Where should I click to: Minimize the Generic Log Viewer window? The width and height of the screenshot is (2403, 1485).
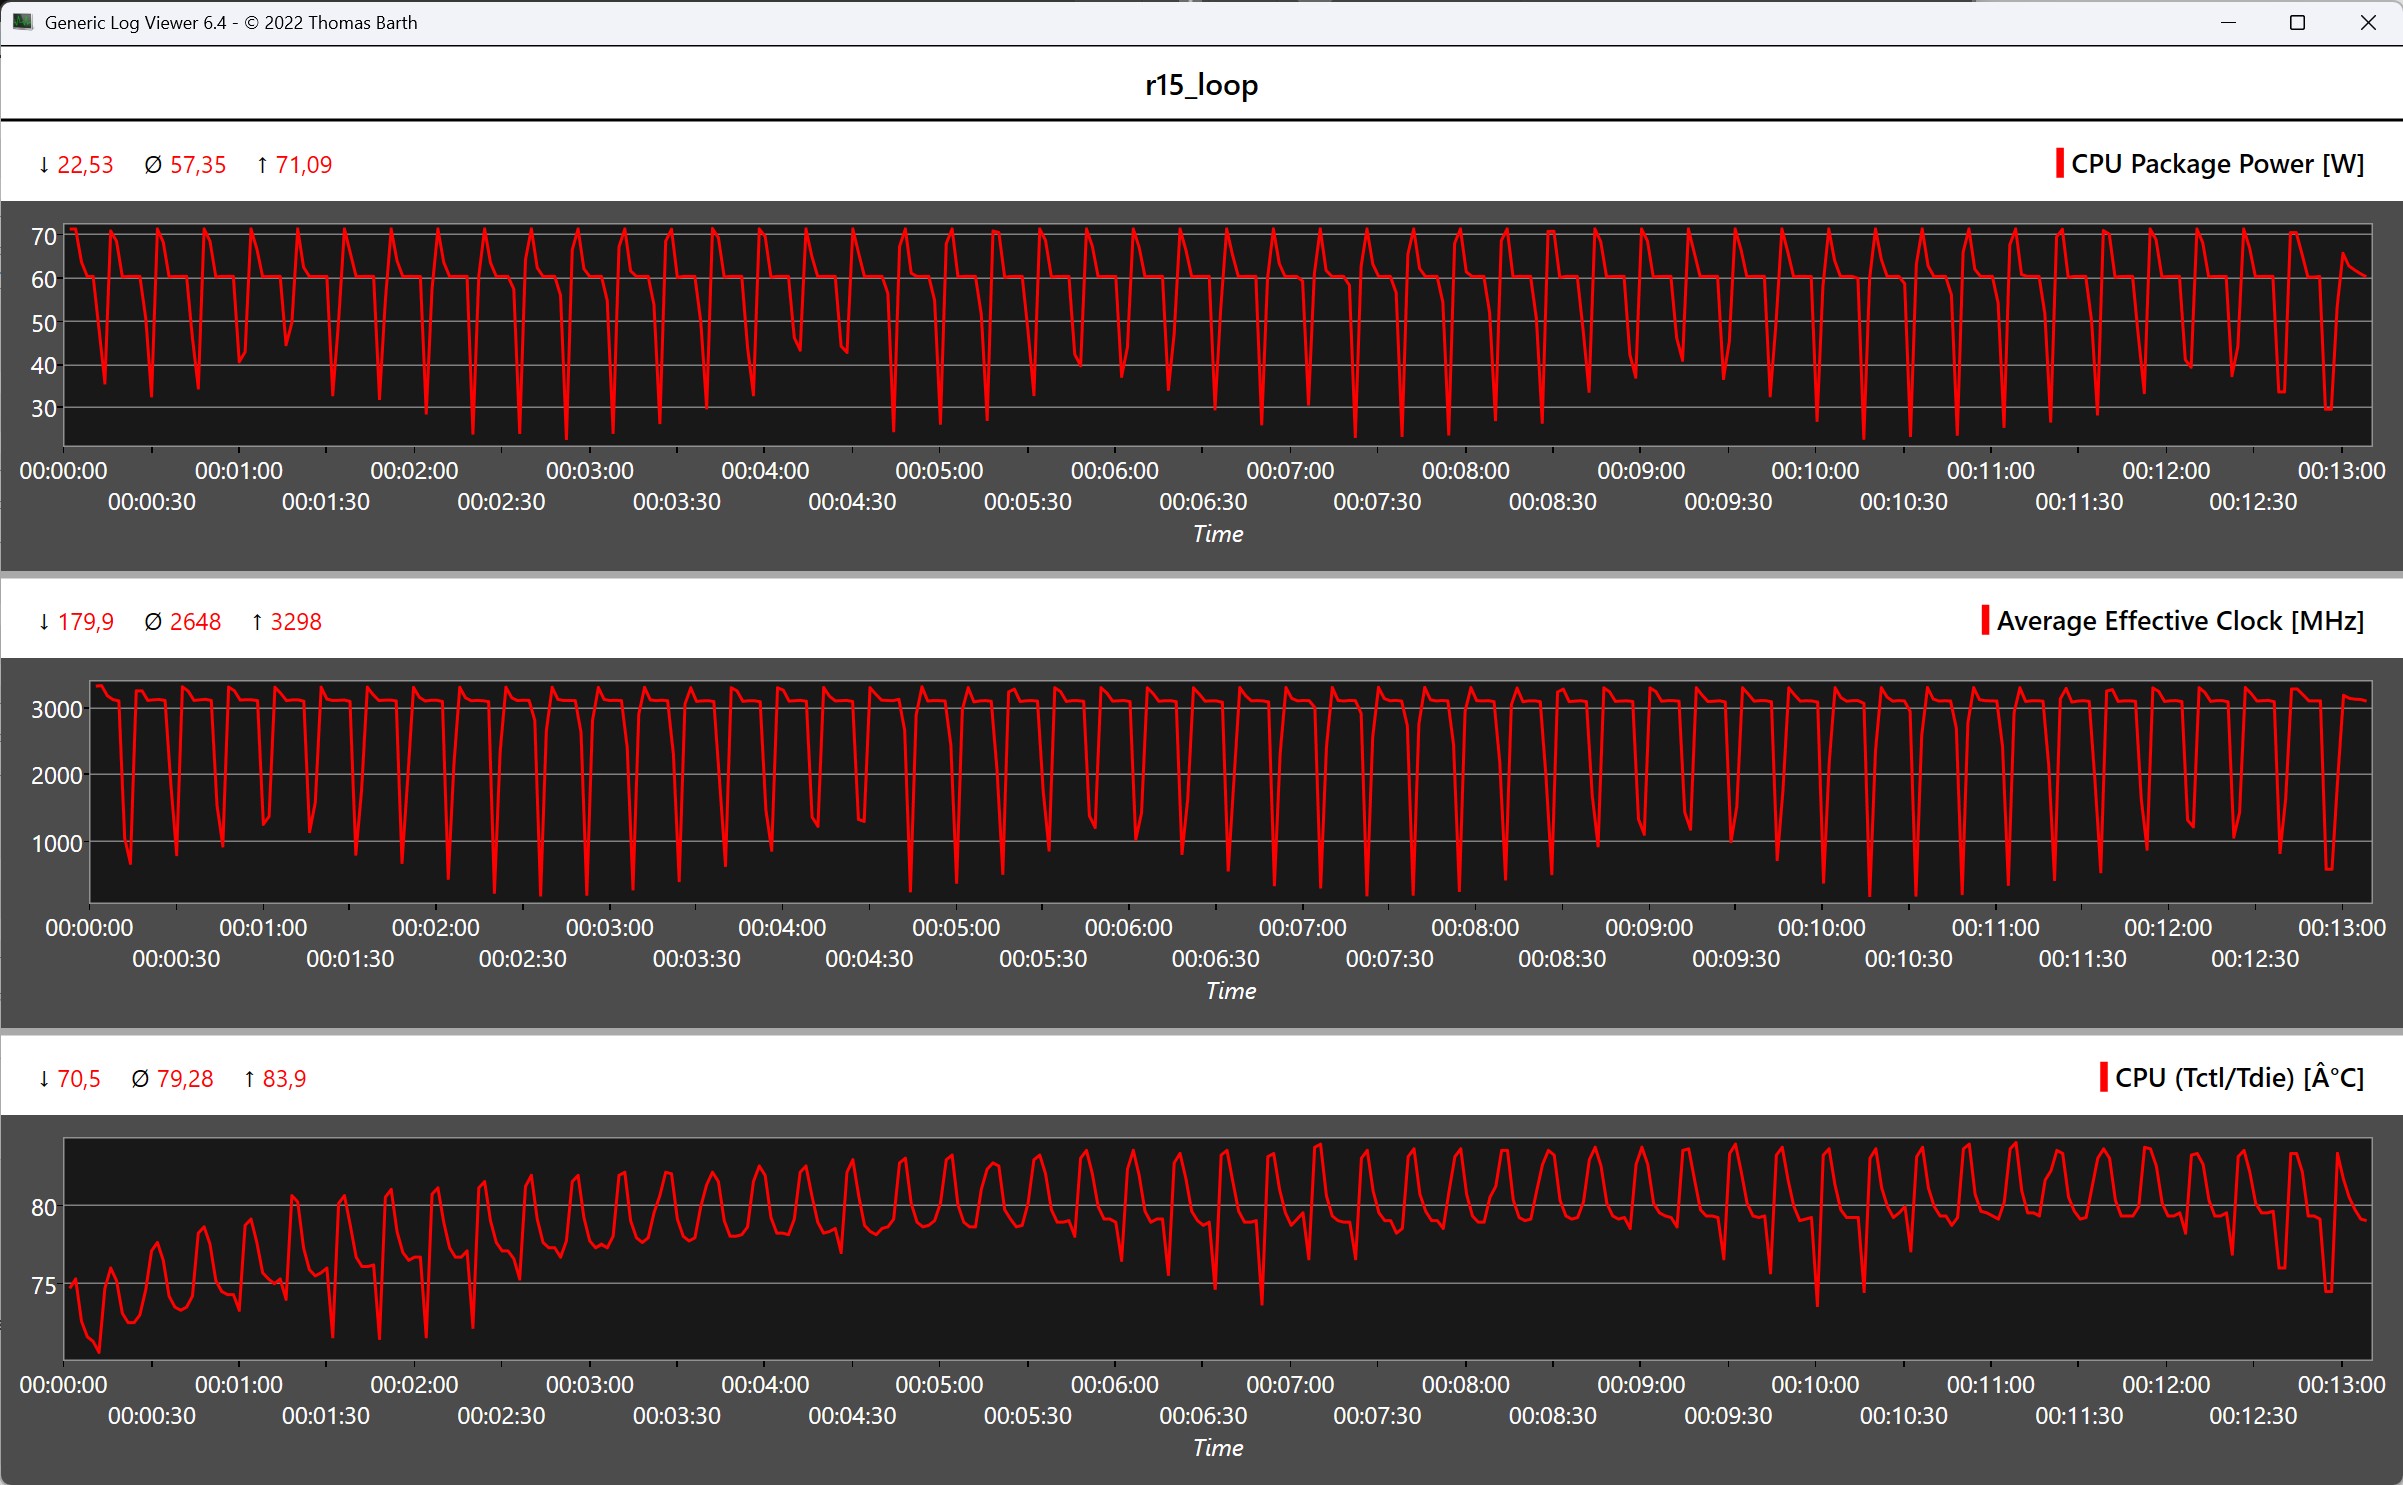pos(2228,22)
